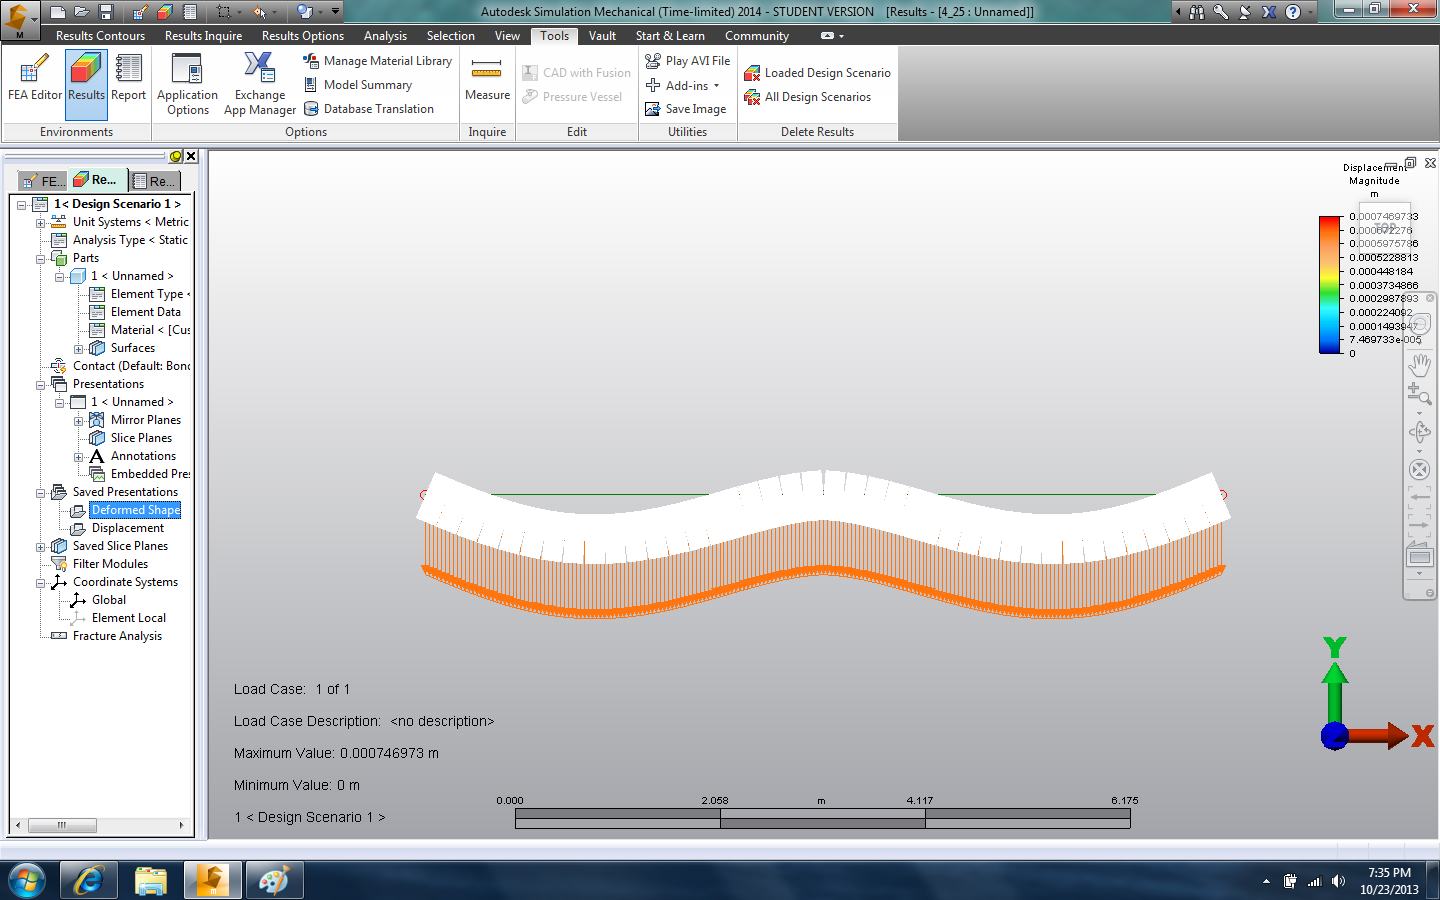Delete results for Loaded Design Scenario
Image resolution: width=1440 pixels, height=900 pixels.
pyautogui.click(x=817, y=73)
